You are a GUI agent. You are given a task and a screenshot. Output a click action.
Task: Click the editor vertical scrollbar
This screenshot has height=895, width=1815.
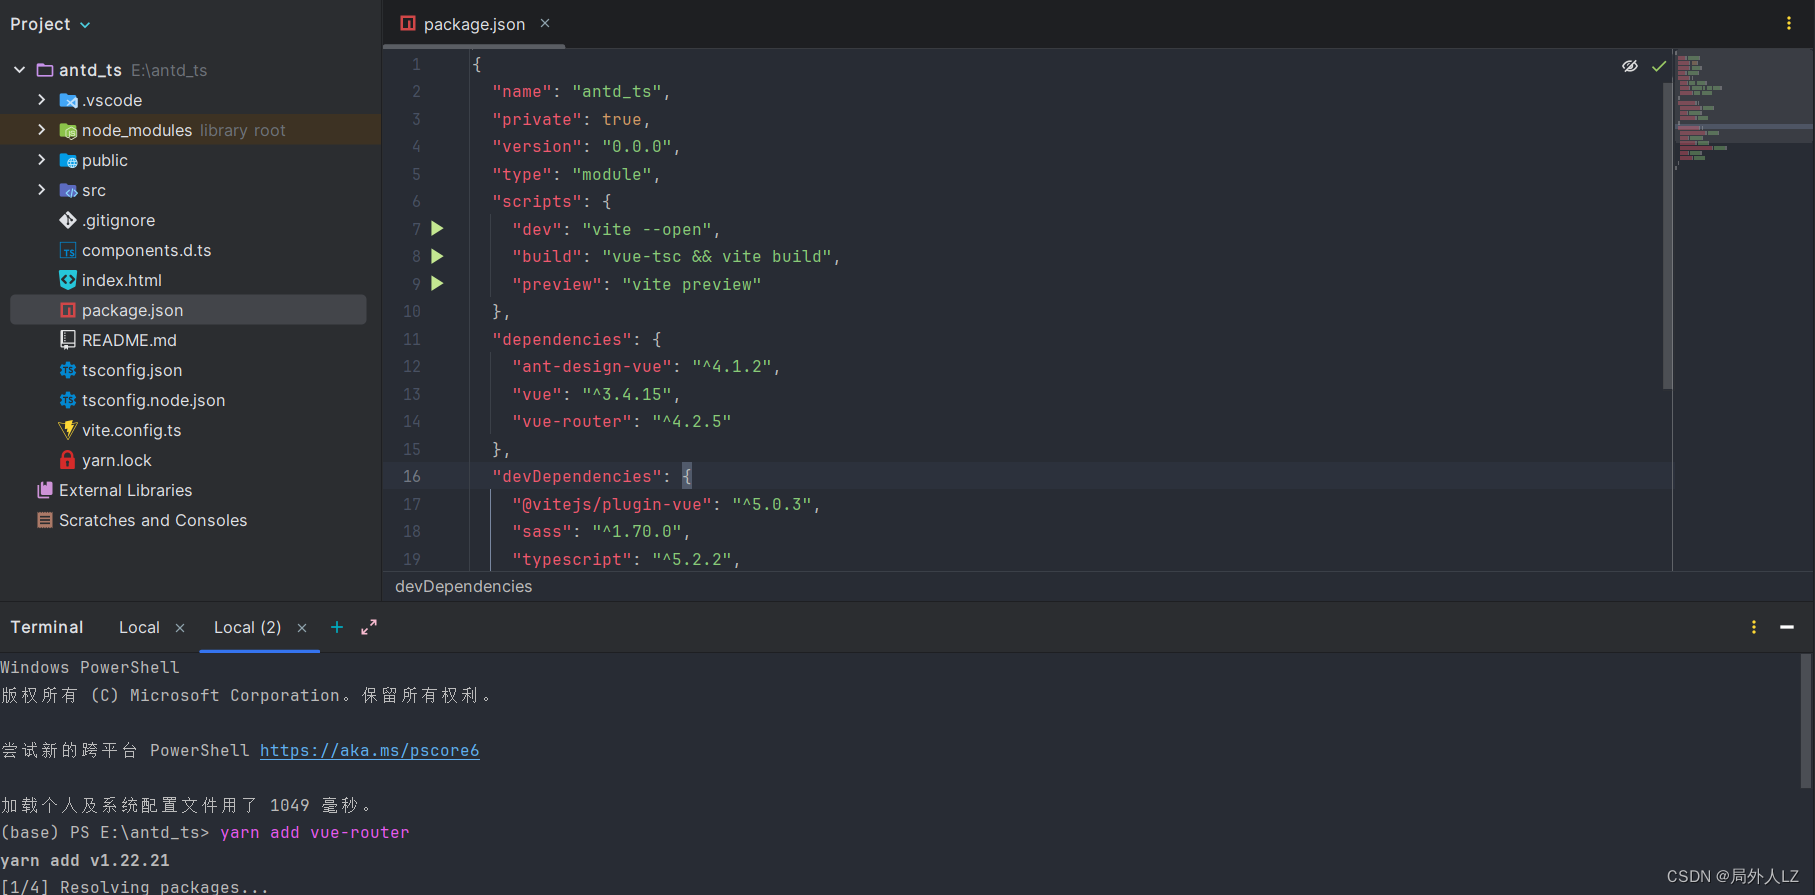tap(1667, 236)
